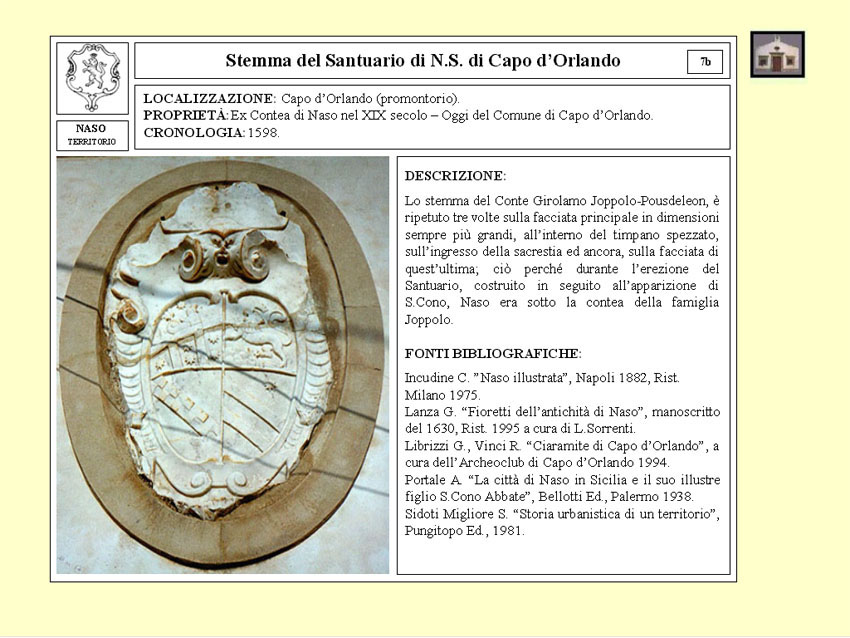Click the sanctuary building thumbnail icon

[x=777, y=54]
